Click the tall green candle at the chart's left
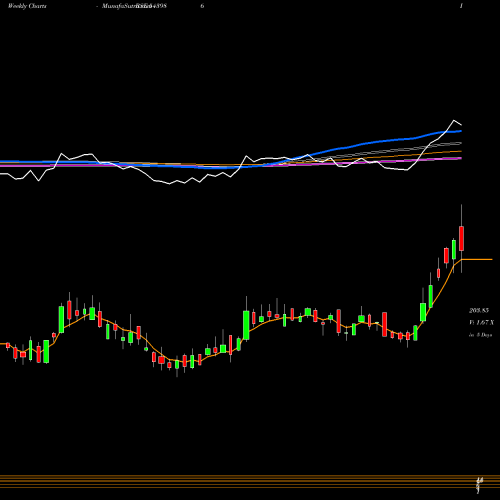This screenshot has height=500, width=500. (61, 319)
